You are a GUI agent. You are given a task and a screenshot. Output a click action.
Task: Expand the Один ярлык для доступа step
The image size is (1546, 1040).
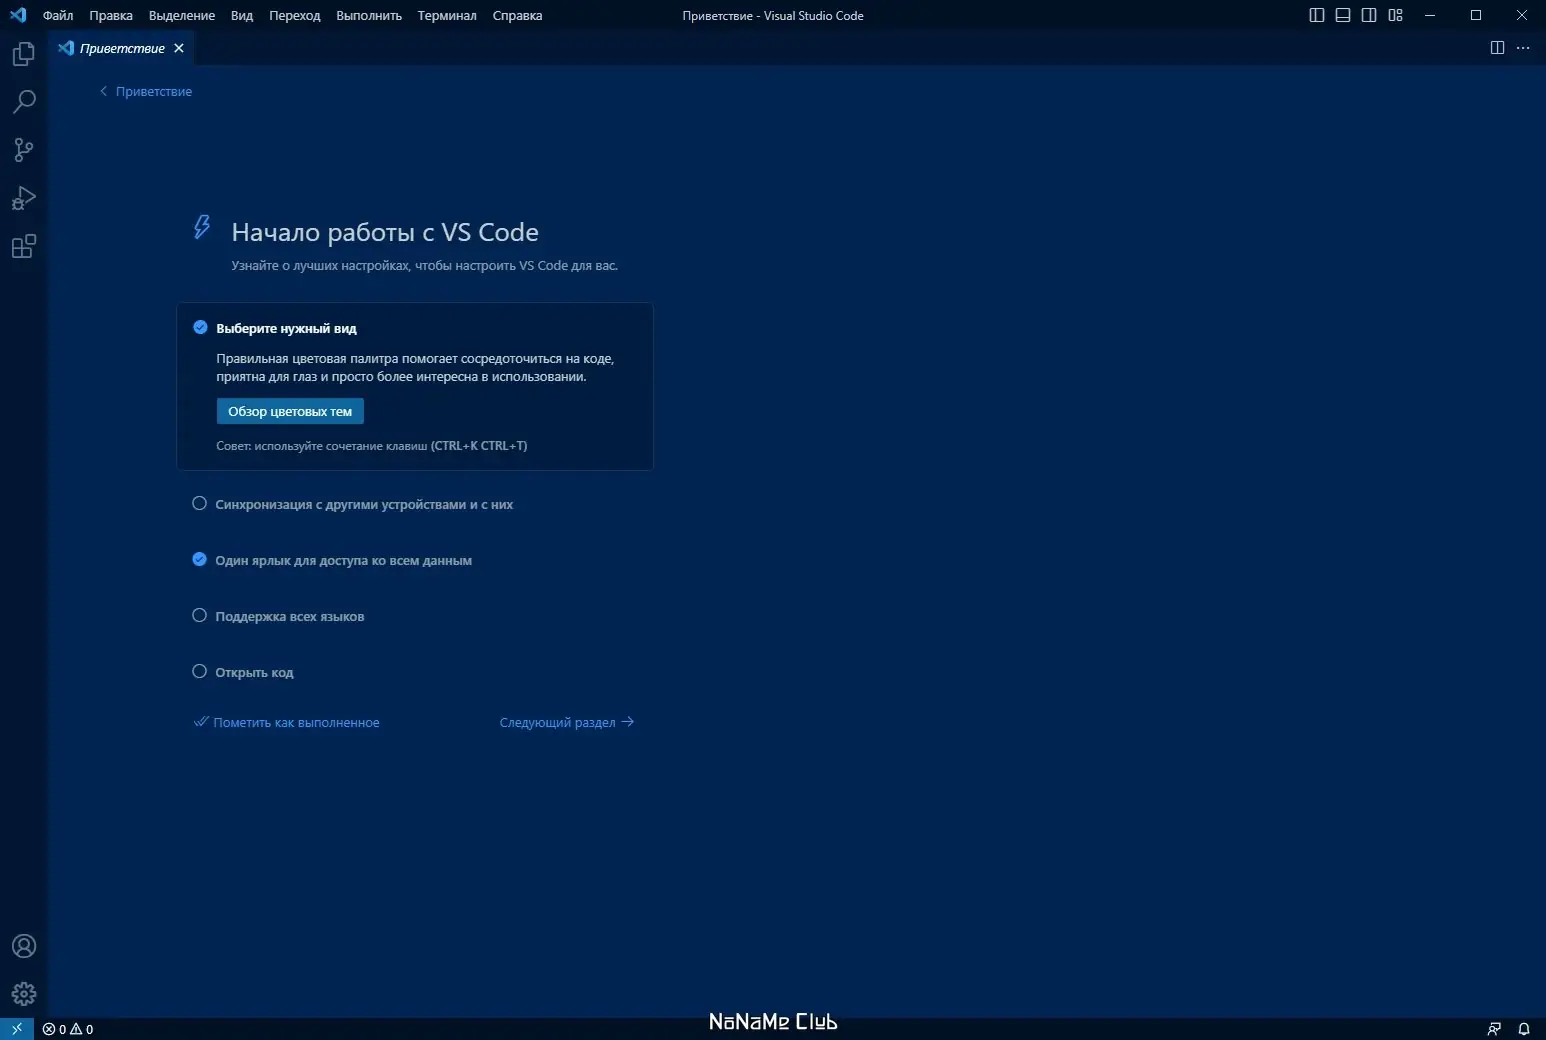coord(343,560)
